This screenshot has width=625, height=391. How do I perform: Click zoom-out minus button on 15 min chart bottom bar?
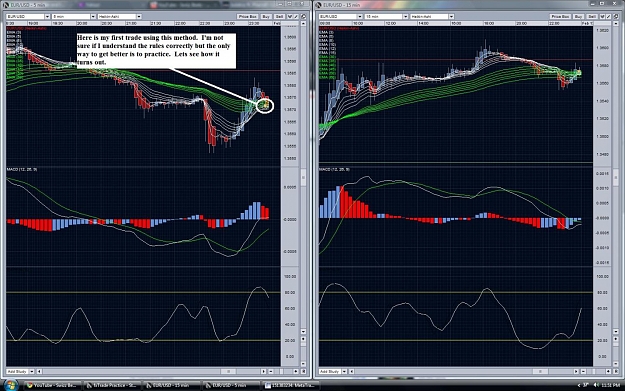coord(584,371)
